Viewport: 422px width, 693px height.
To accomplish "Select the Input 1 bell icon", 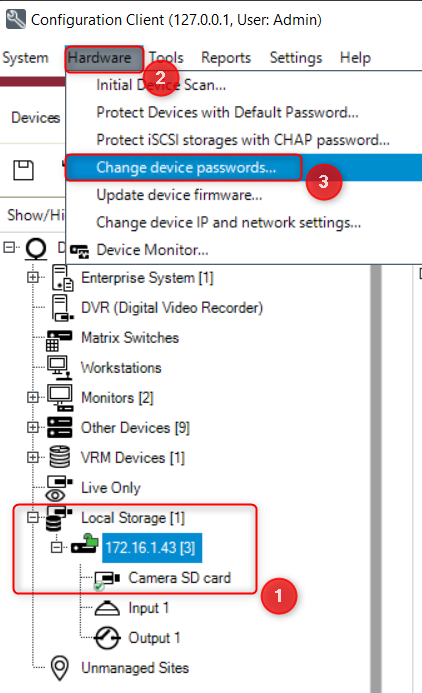I will pos(107,608).
